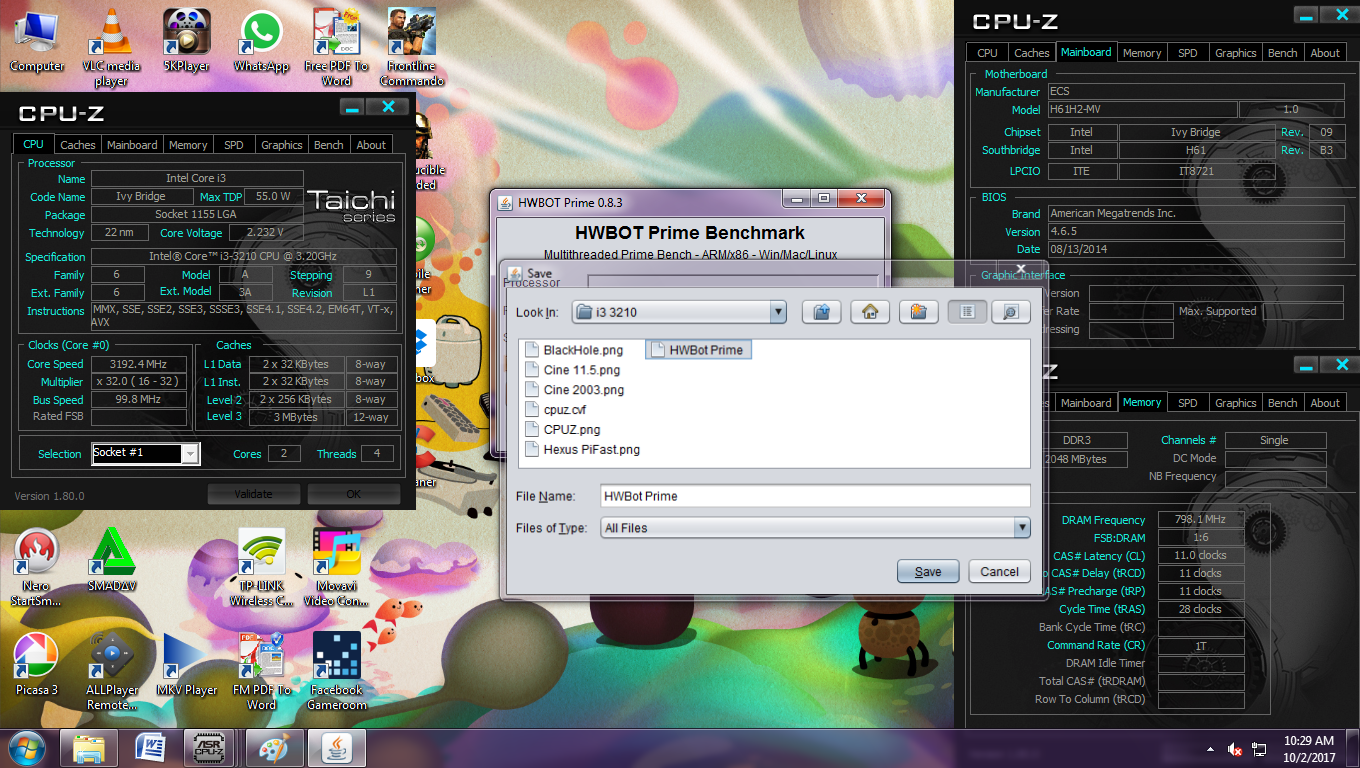Select cpuz.cvf in the file list

(555, 410)
